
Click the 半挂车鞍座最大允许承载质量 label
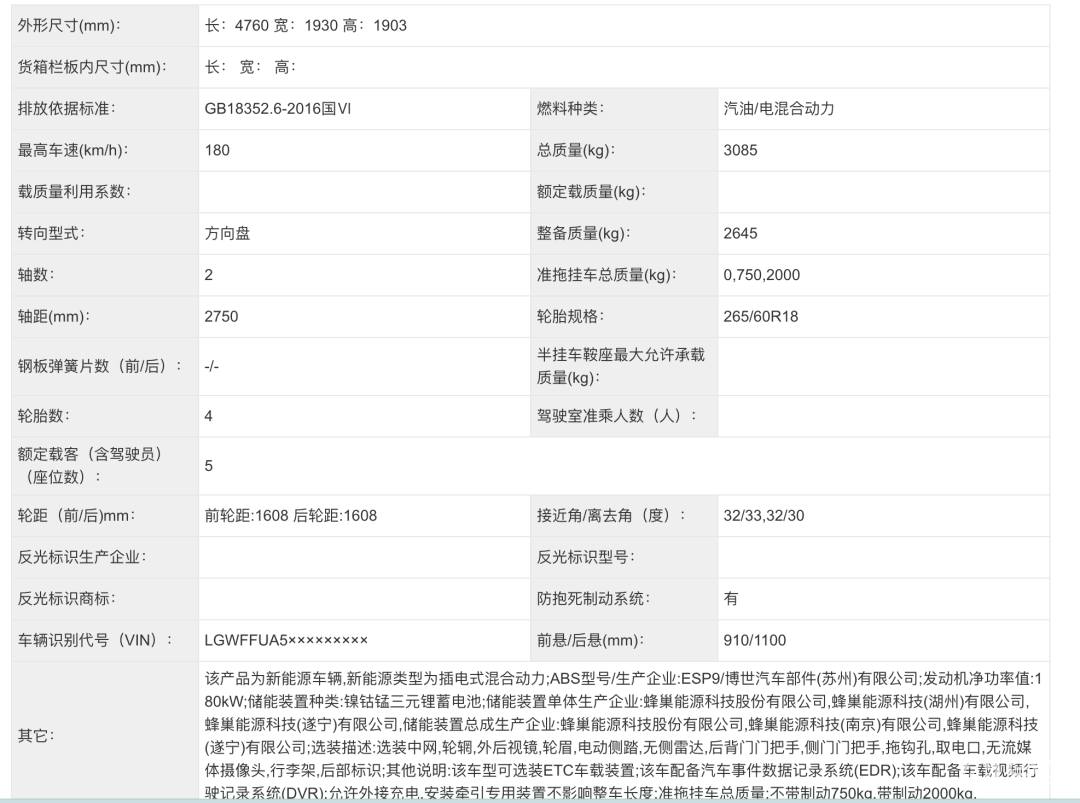[621, 366]
